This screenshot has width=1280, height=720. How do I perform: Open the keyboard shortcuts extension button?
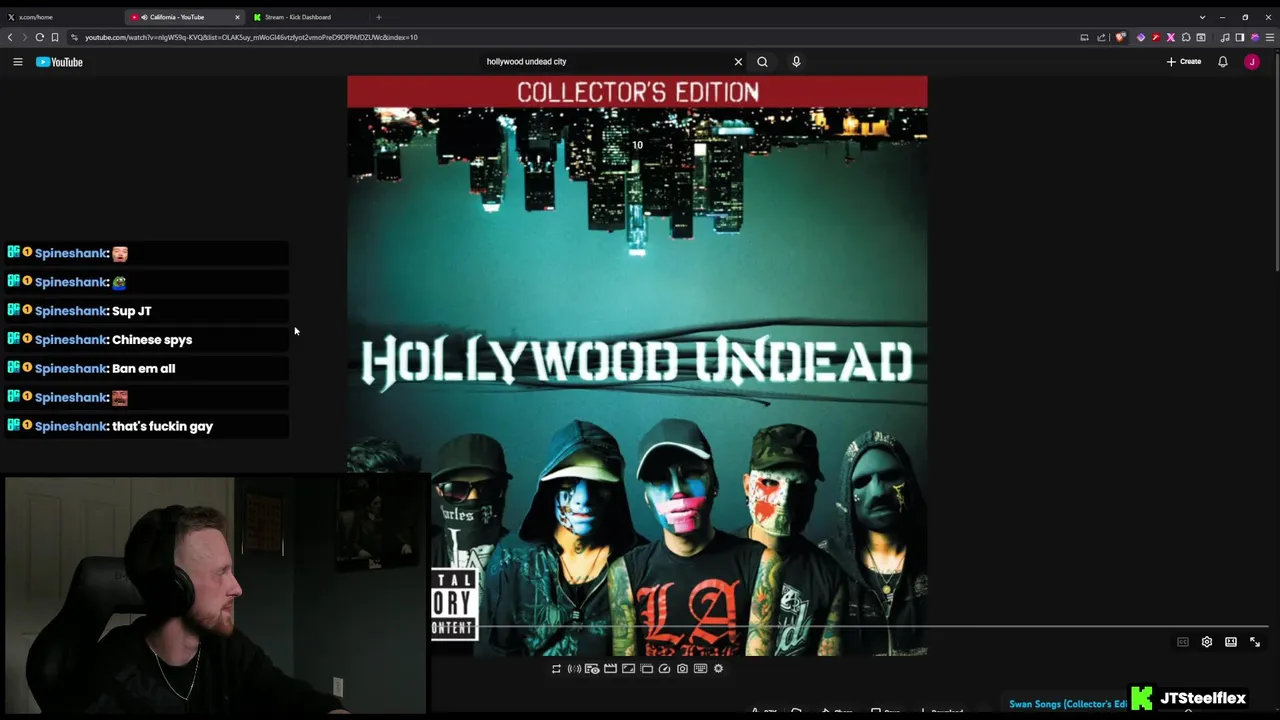(700, 669)
